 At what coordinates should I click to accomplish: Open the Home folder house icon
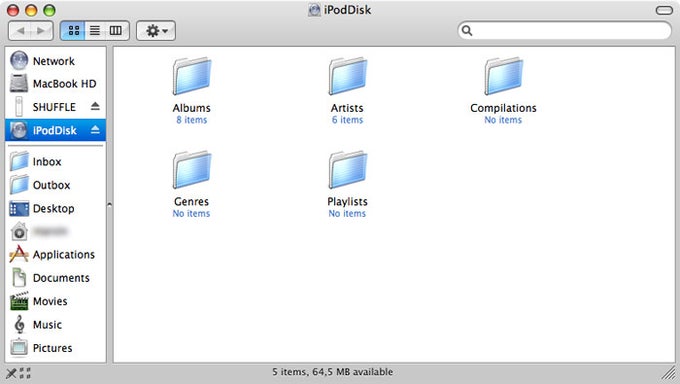[19, 232]
